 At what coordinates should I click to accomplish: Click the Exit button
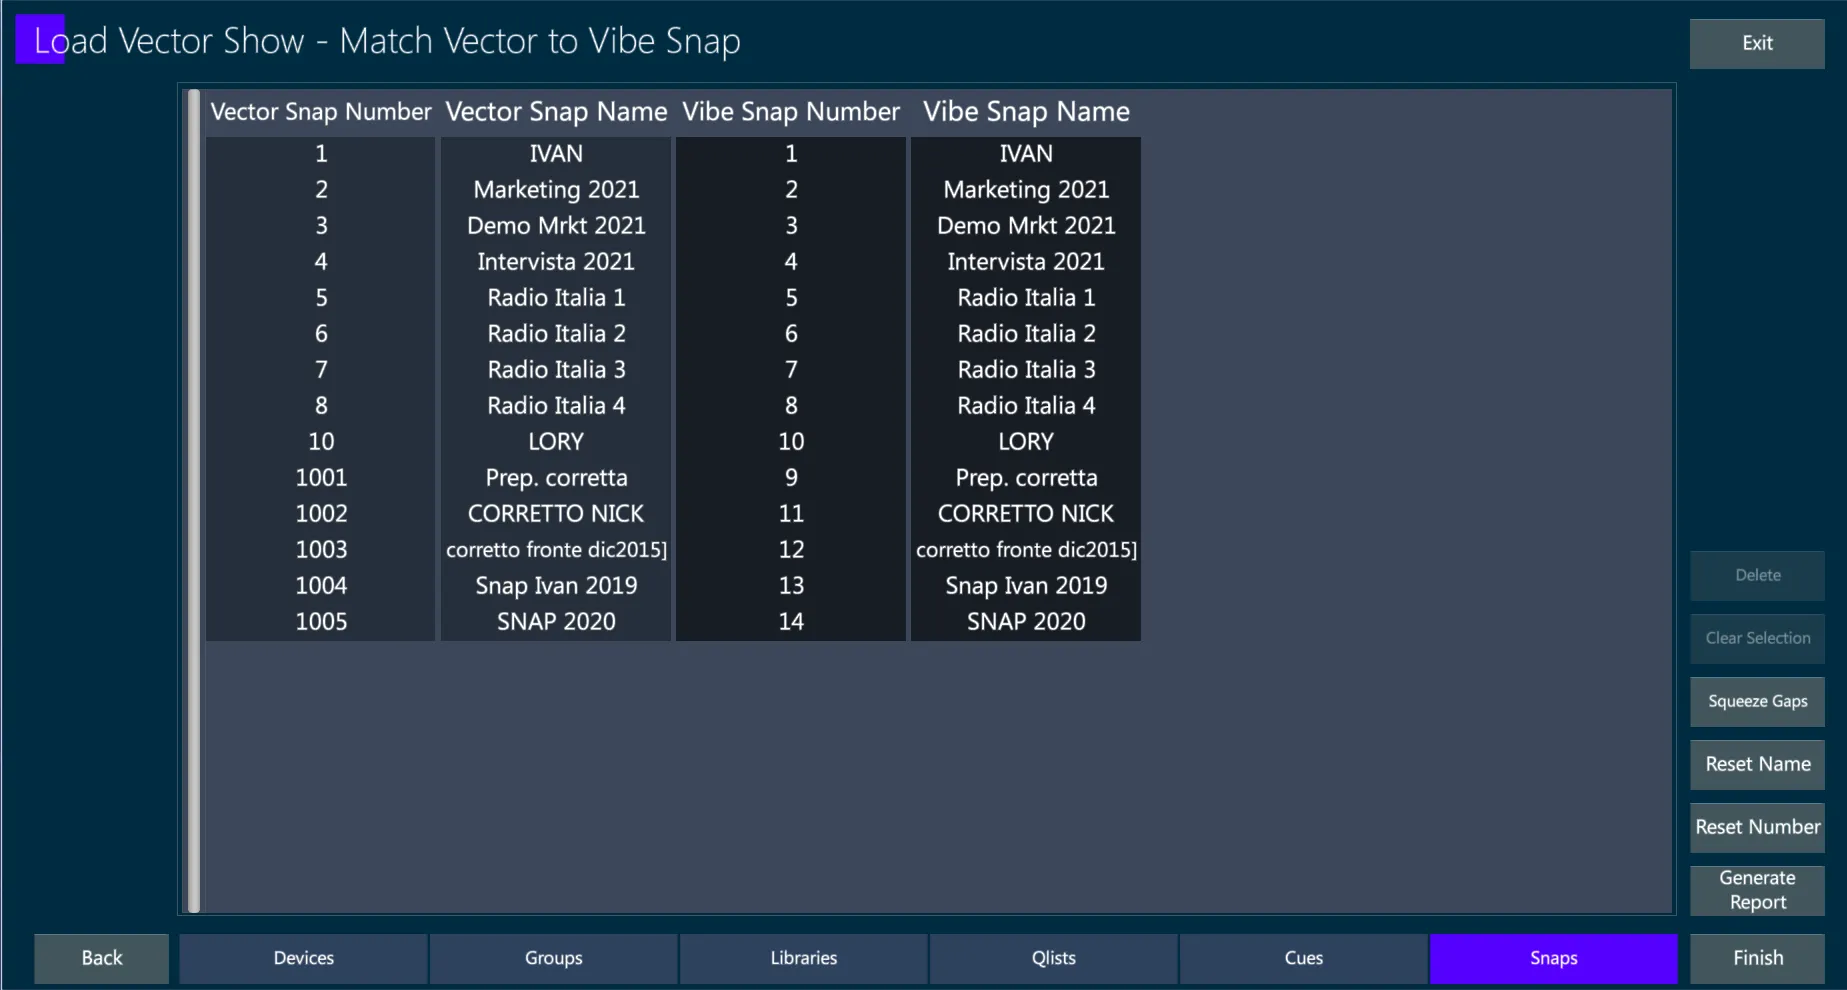pos(1757,43)
